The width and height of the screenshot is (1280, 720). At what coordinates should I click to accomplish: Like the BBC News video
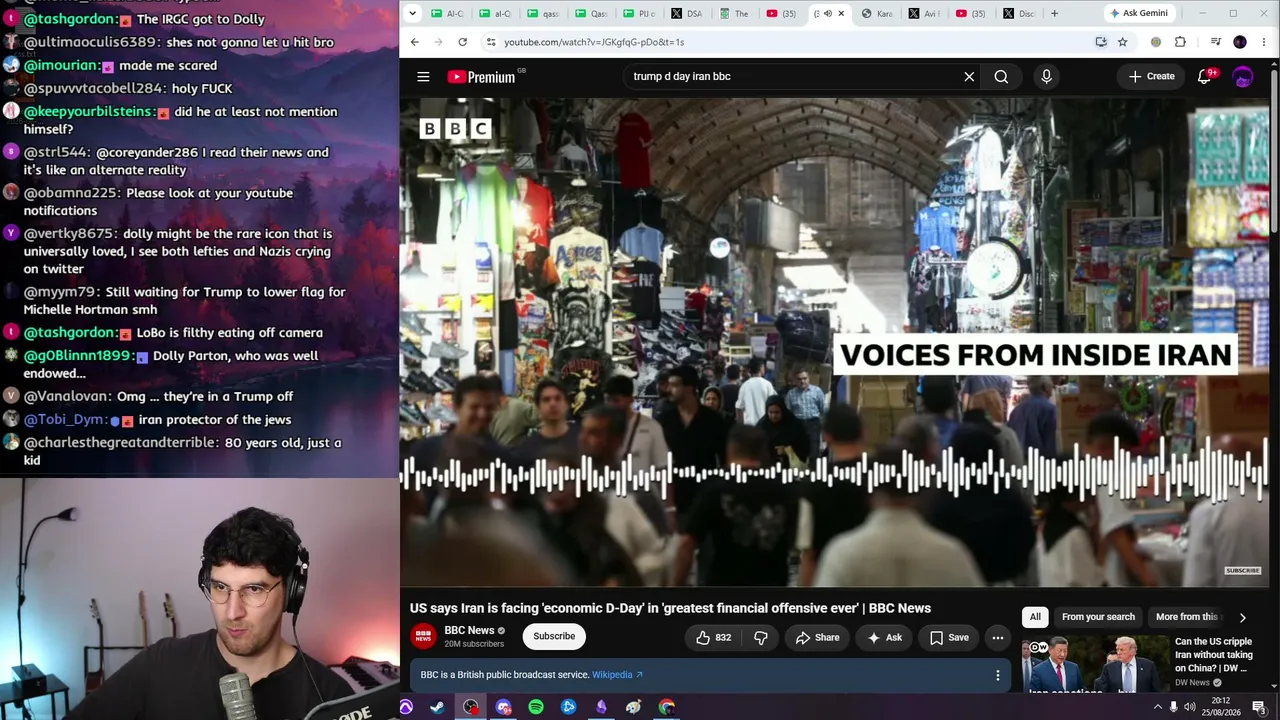pyautogui.click(x=713, y=638)
